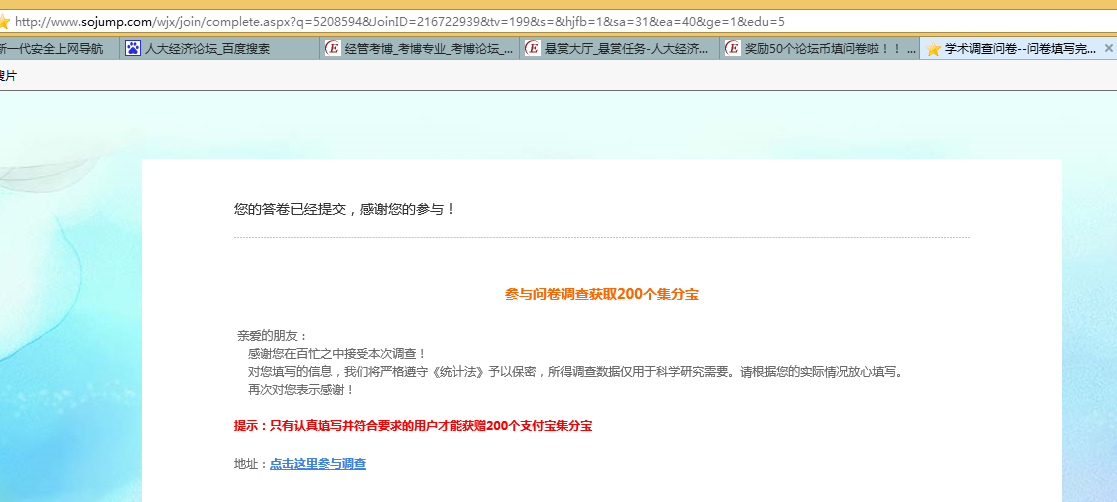Click the 感谢您在百忙之中接受本次调查 line
The width and height of the screenshot is (1117, 502).
[338, 353]
